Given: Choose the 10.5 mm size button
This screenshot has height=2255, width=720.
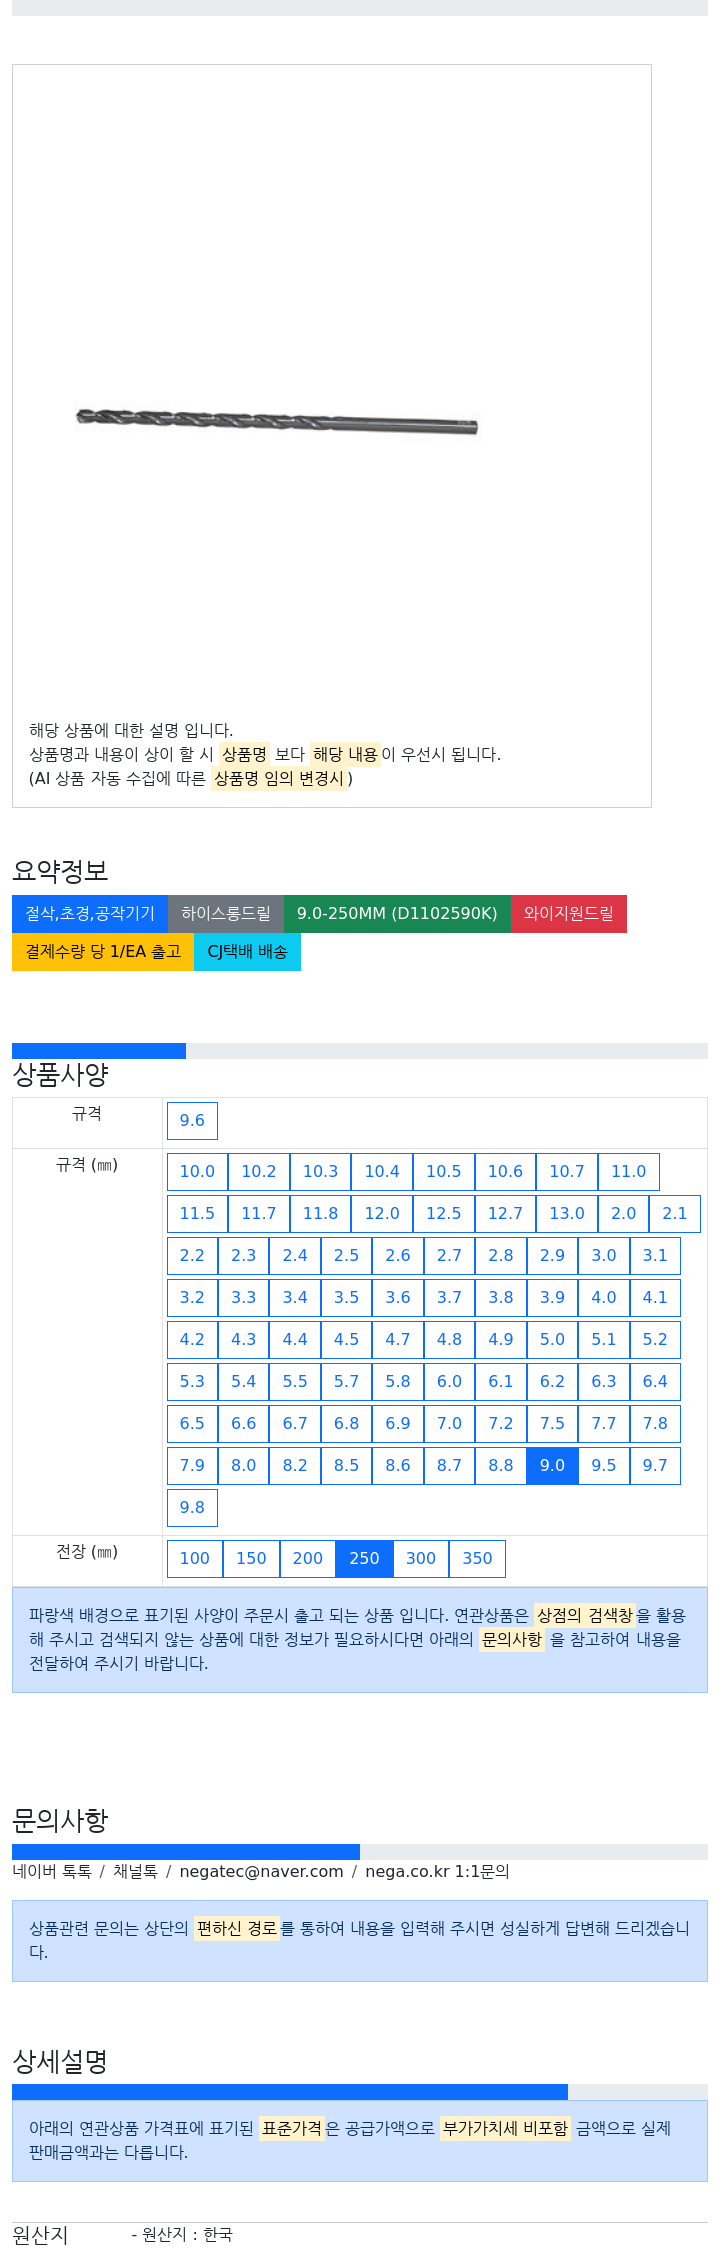Looking at the screenshot, I should pyautogui.click(x=444, y=1172).
